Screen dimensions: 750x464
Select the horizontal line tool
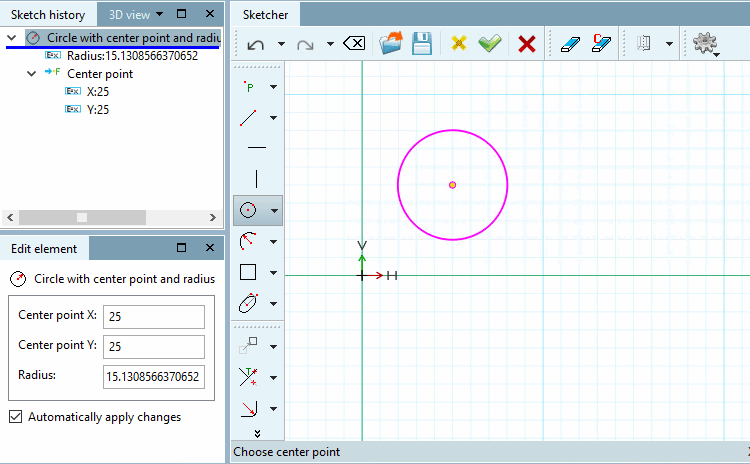coord(257,148)
